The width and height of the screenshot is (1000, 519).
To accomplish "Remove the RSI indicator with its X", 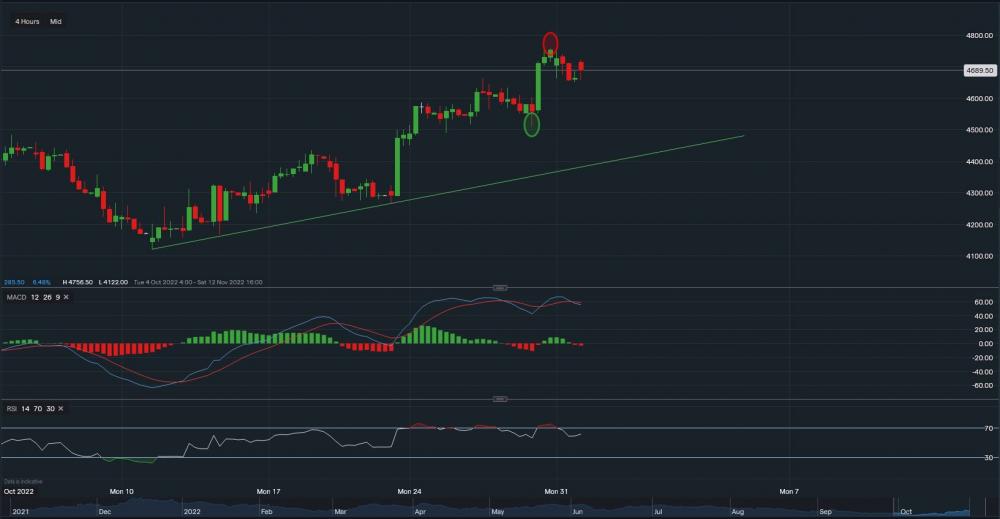I will pyautogui.click(x=61, y=409).
